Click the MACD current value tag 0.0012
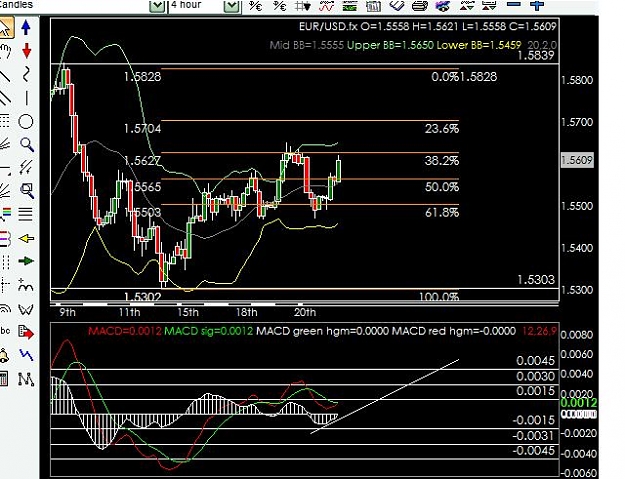Screen dimensions: 625x479 pyautogui.click(x=579, y=403)
